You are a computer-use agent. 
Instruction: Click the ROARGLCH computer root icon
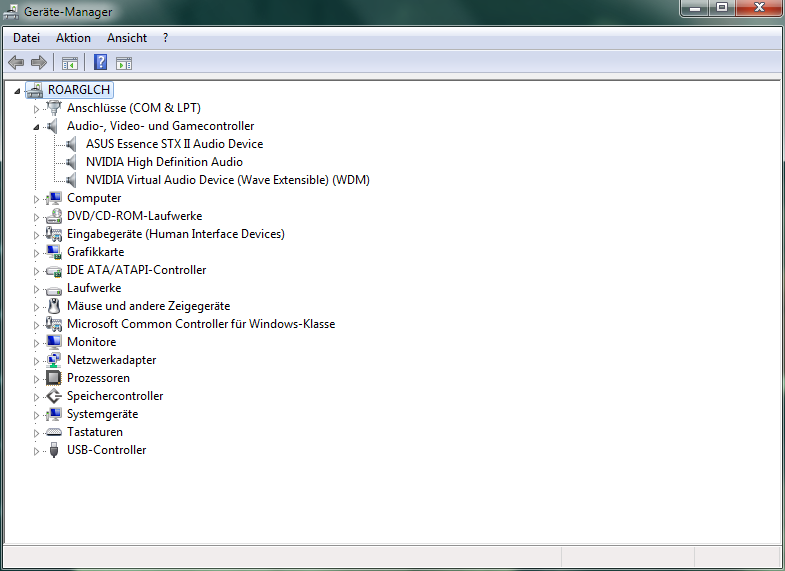(35, 90)
